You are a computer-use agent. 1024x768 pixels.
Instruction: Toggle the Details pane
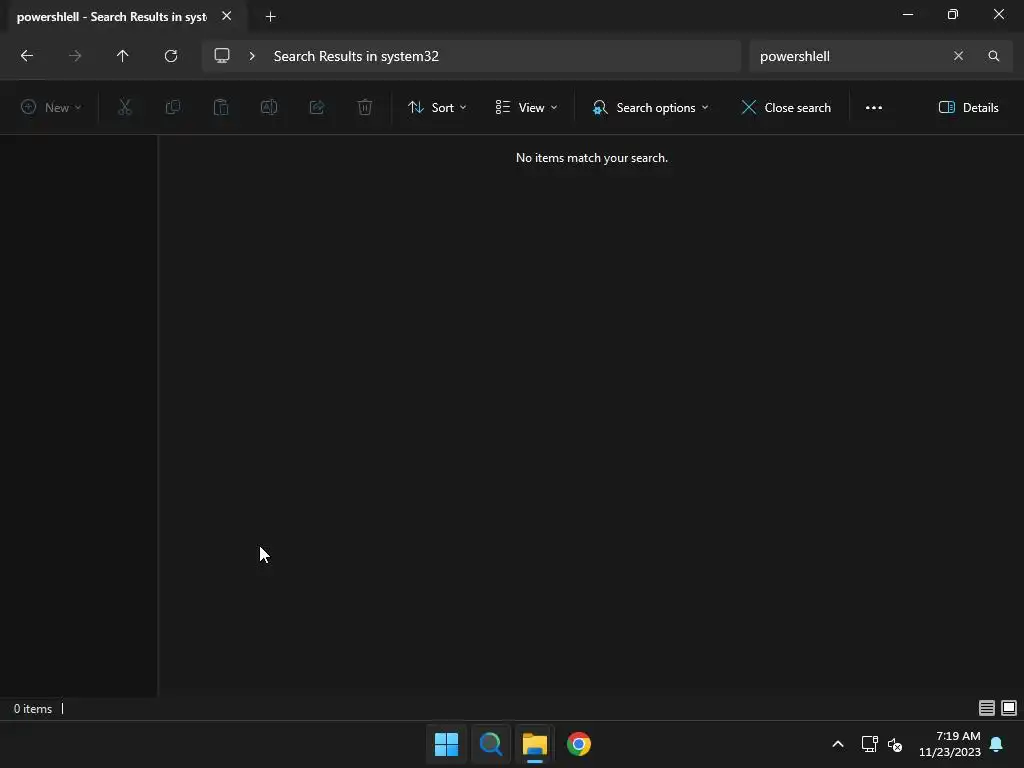coord(968,108)
